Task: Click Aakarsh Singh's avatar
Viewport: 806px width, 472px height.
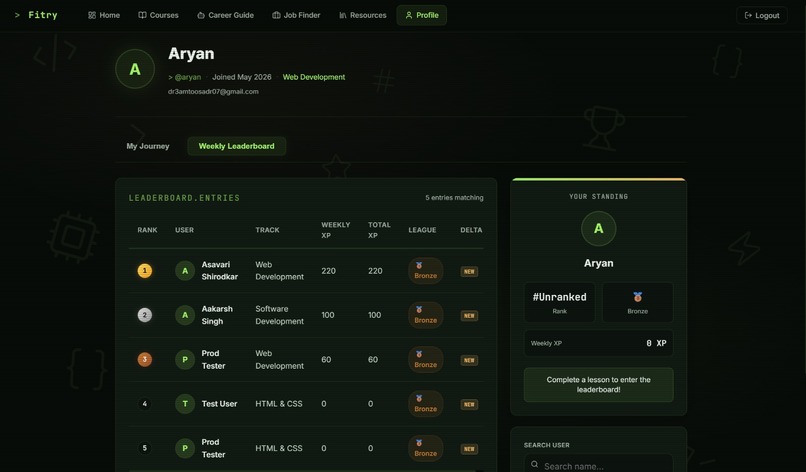Action: tap(185, 315)
